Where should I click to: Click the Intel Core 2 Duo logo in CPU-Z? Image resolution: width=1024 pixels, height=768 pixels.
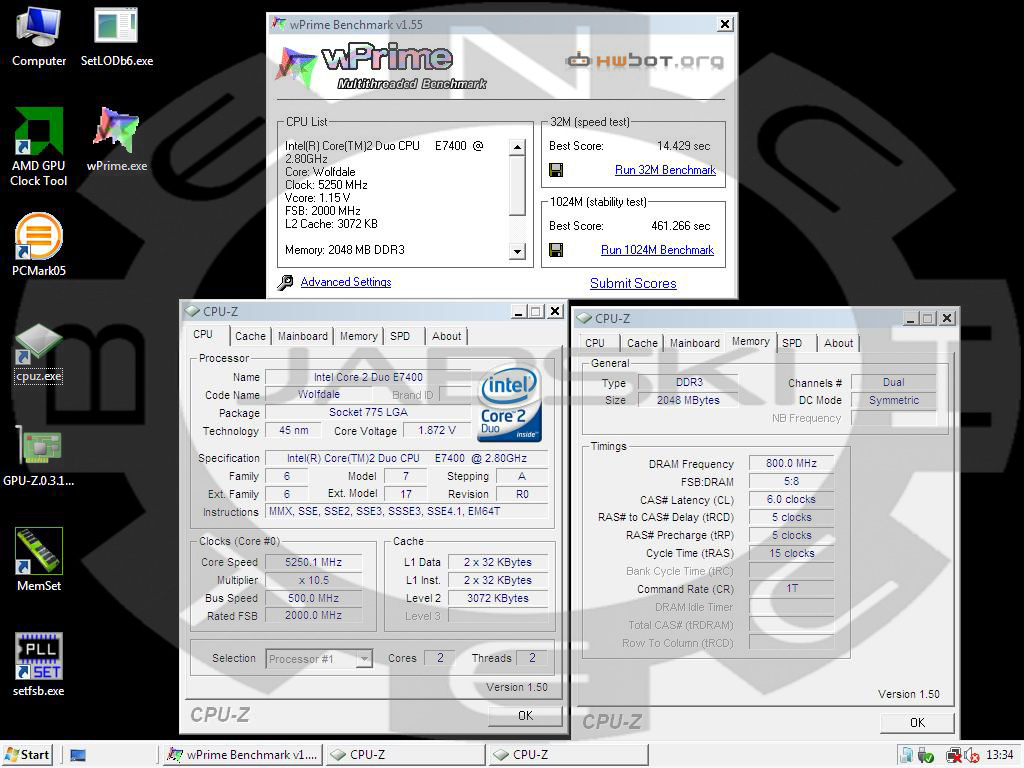click(509, 403)
